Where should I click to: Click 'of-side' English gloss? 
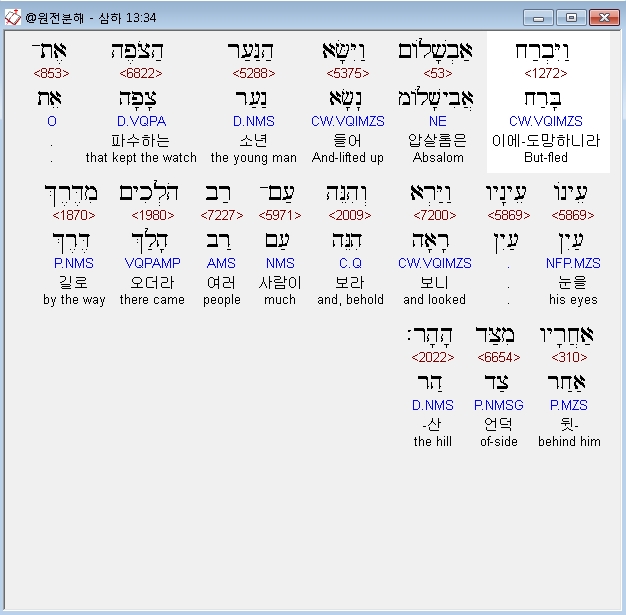click(499, 441)
